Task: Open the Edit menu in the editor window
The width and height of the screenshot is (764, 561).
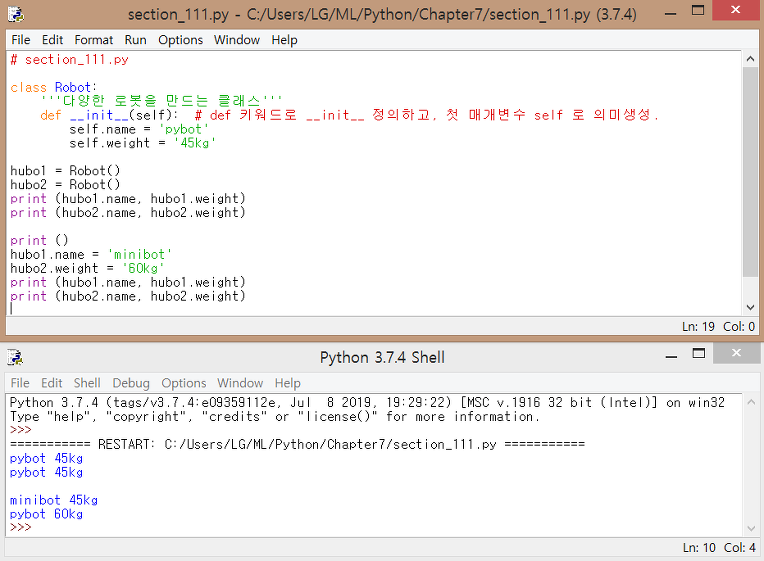Action: click(x=52, y=40)
